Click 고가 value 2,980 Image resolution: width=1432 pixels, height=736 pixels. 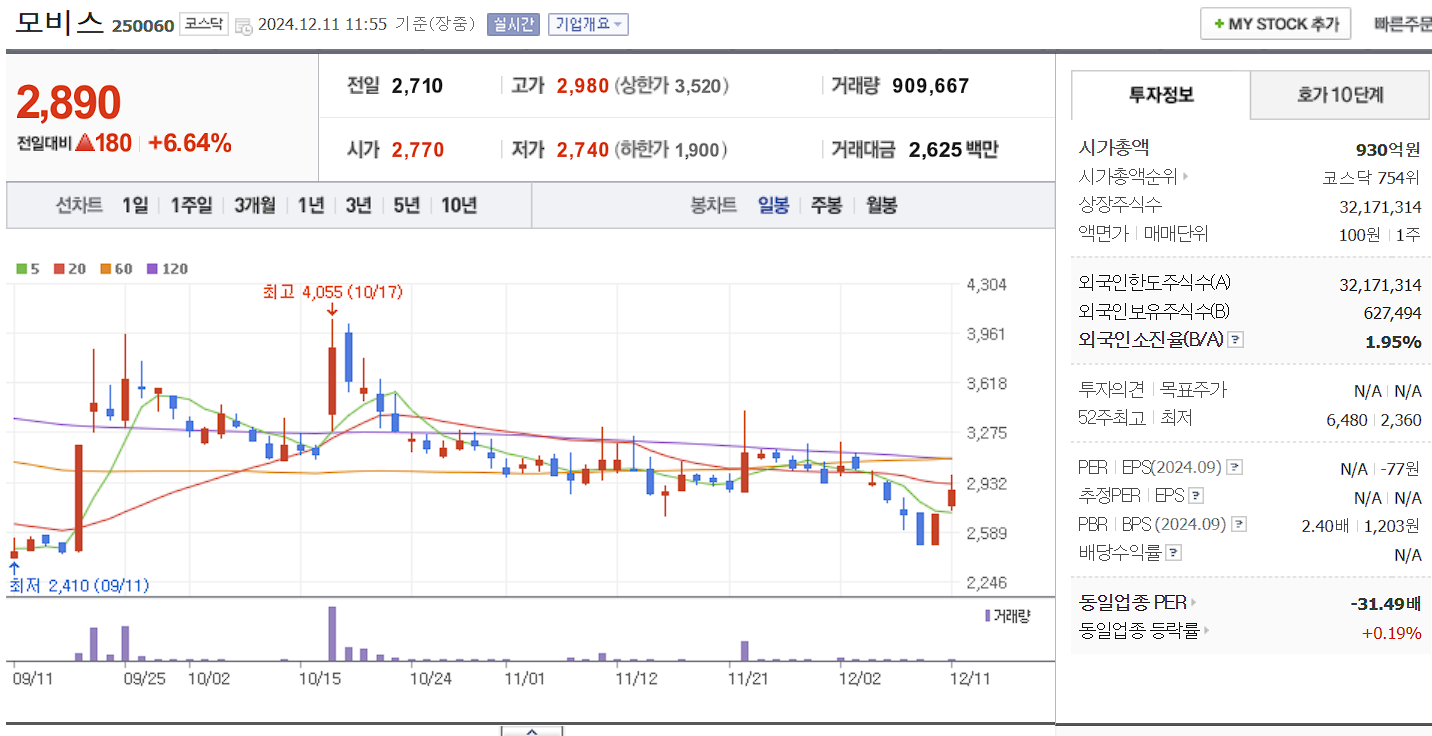point(583,86)
